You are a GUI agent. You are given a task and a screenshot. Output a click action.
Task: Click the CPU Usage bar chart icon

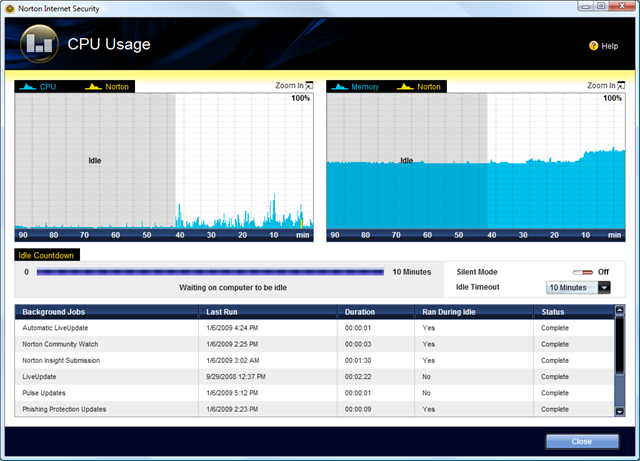point(40,44)
